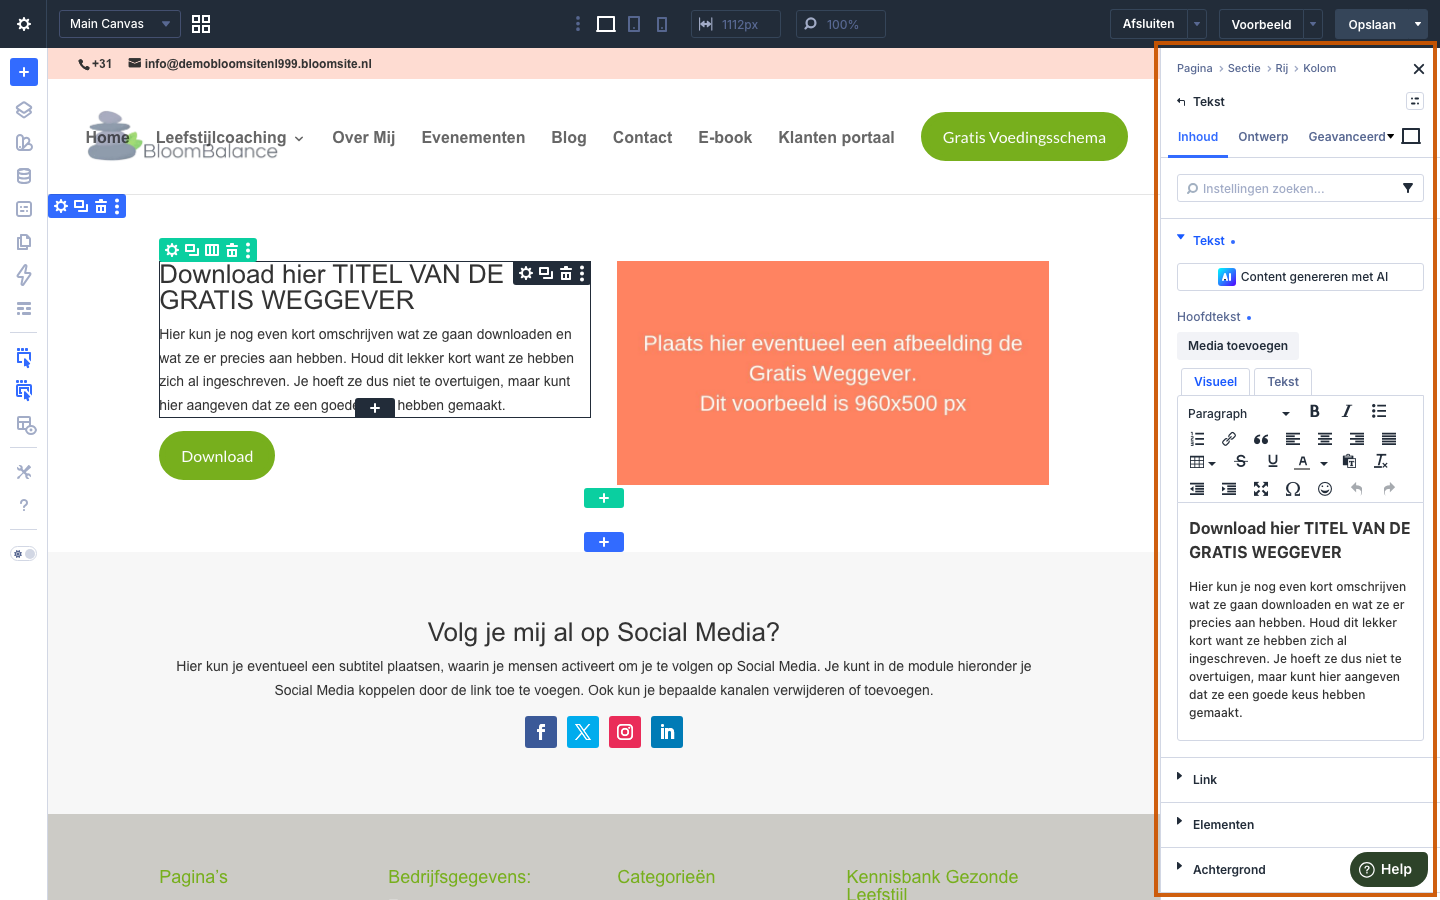
Task: Collapse the Tekst settings group
Action: [1207, 240]
